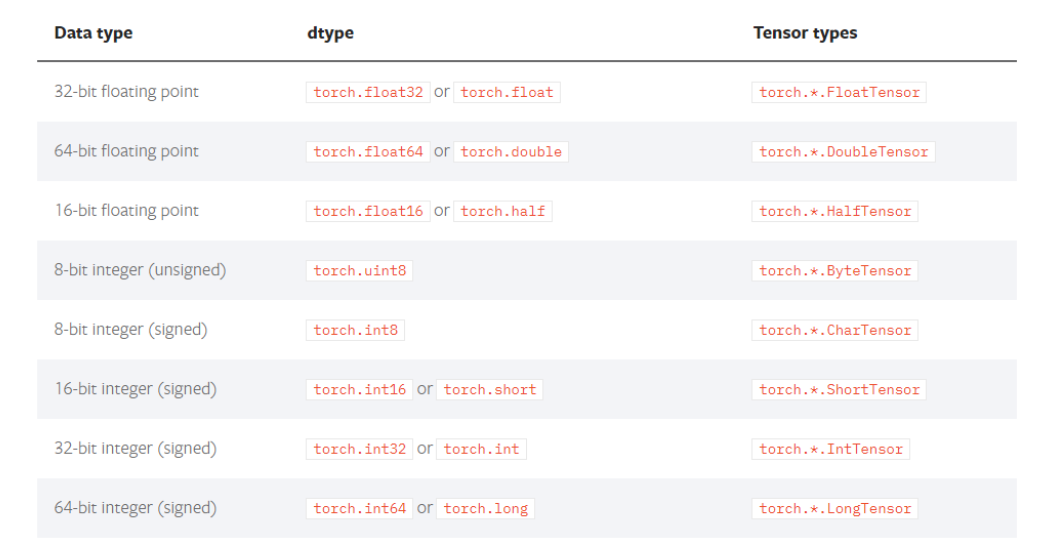Click the "dtype" column header
Image resolution: width=1047 pixels, height=555 pixels.
pos(330,33)
